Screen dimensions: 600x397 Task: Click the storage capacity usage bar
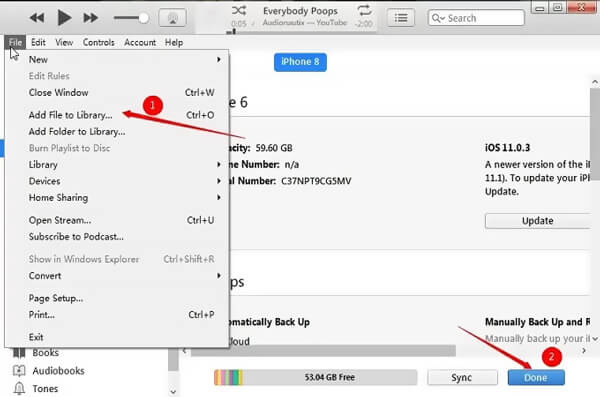tap(316, 377)
